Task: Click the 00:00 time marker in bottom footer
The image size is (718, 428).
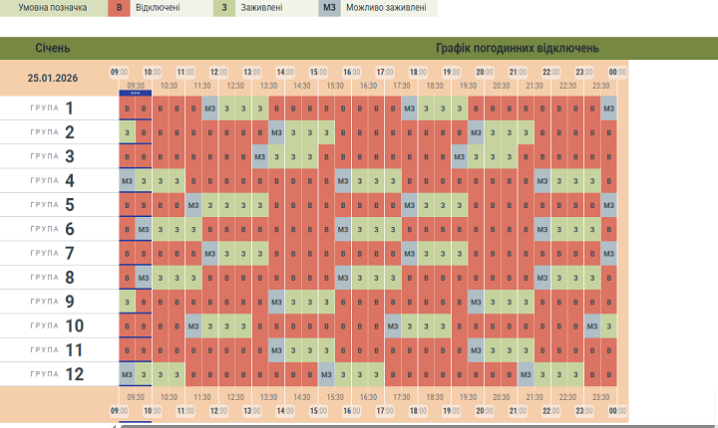Action: click(617, 410)
